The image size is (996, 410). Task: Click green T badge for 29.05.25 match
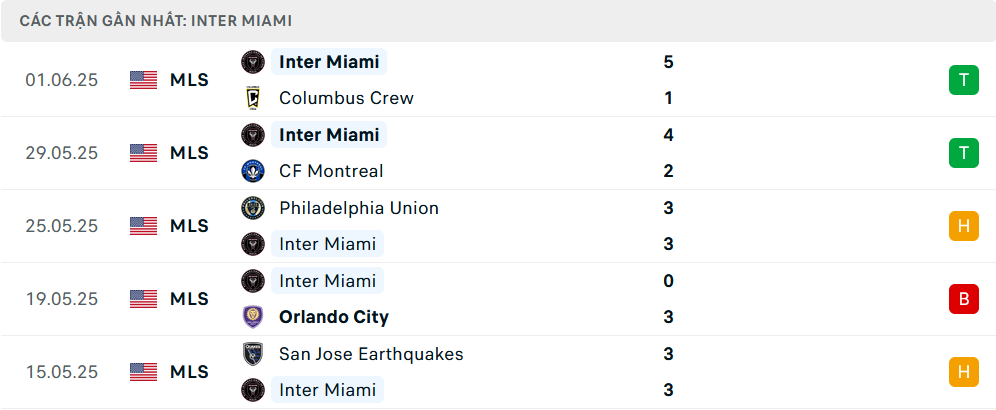[x=963, y=153]
